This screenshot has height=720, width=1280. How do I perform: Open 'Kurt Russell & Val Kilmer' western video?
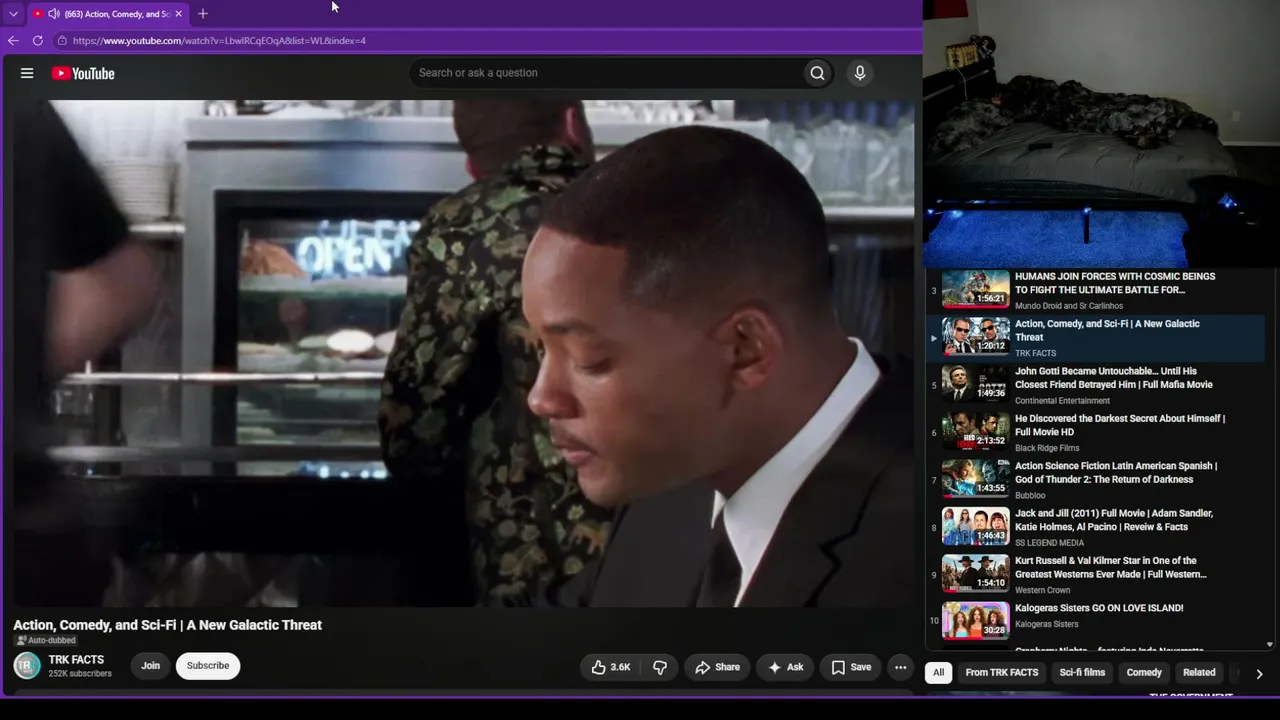click(x=1111, y=568)
